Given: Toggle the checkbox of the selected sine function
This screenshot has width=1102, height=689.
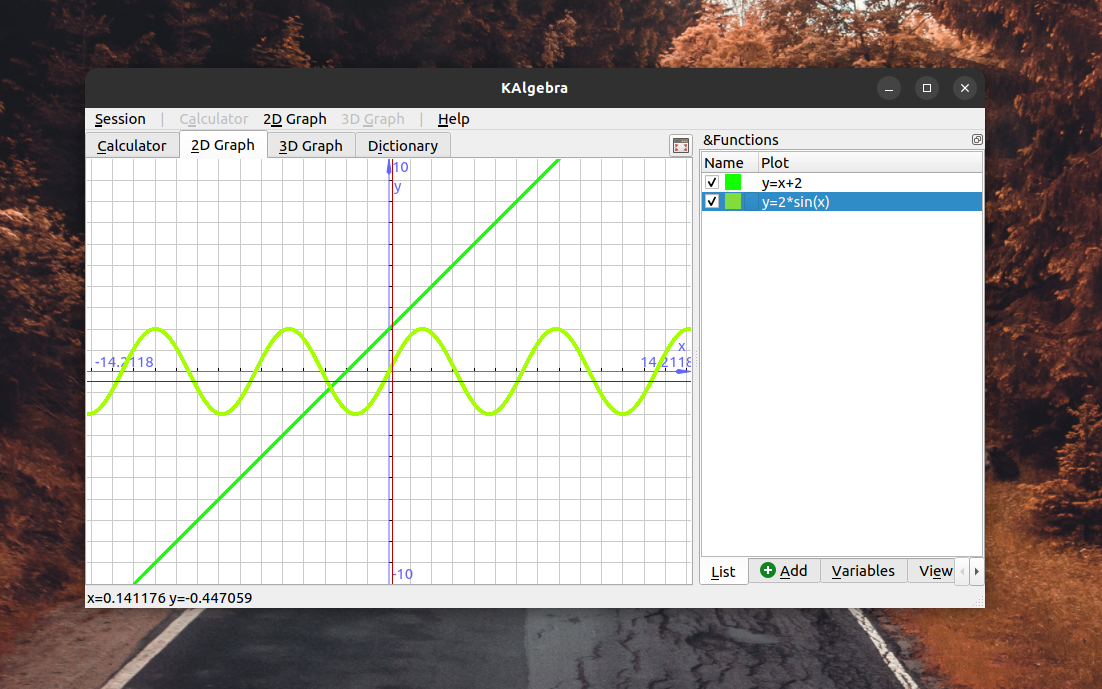Looking at the screenshot, I should (711, 201).
